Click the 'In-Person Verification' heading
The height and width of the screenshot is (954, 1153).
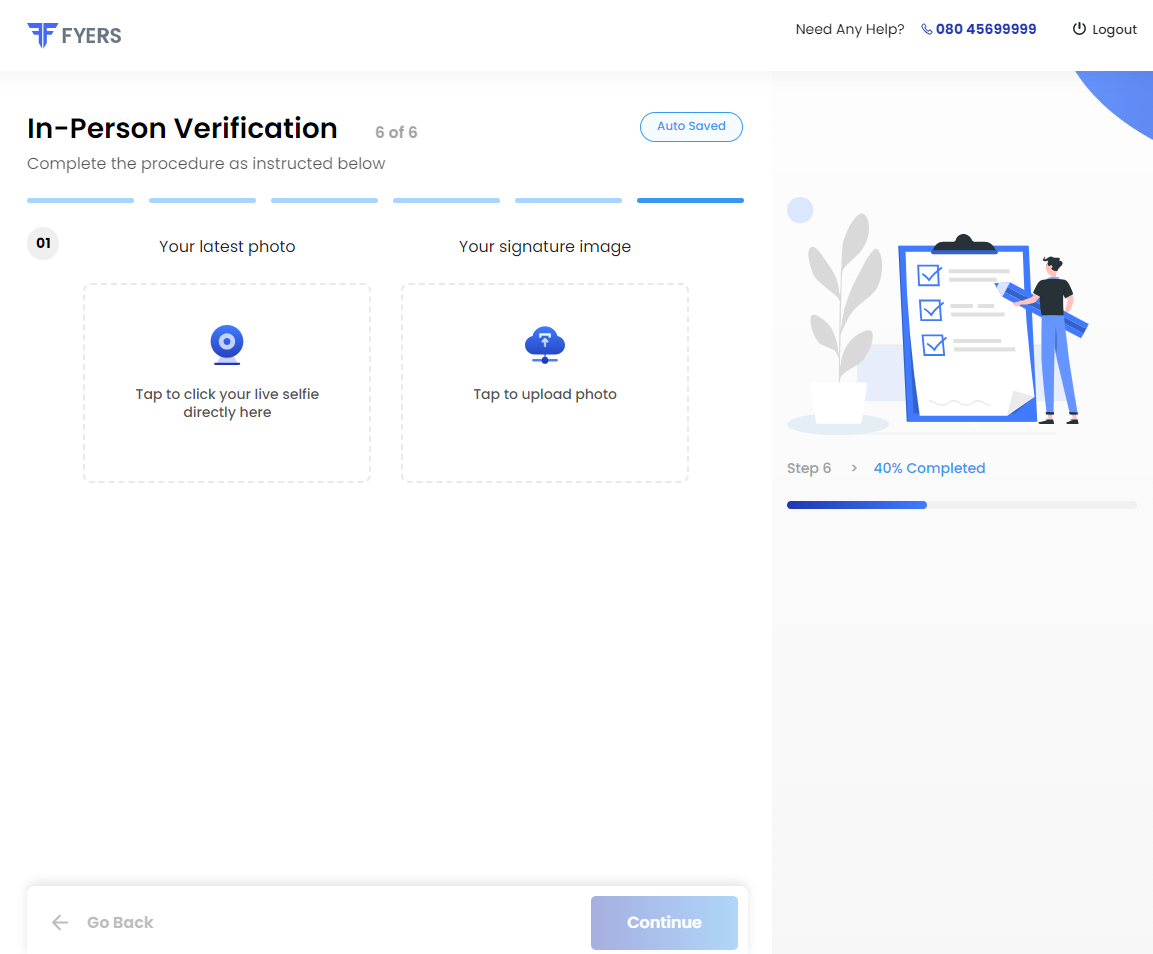point(182,129)
